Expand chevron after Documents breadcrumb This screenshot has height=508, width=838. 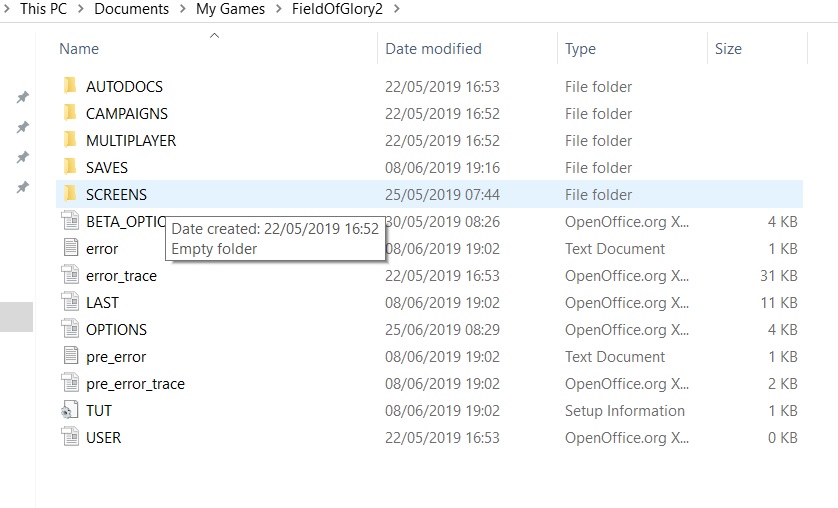(183, 9)
